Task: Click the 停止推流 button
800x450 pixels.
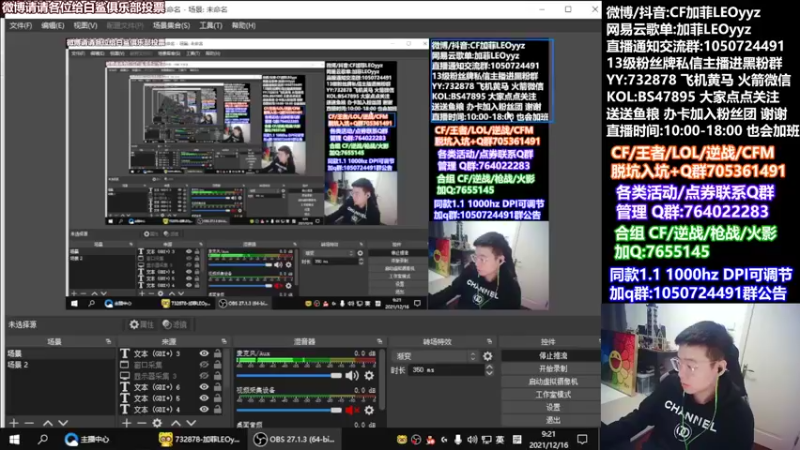Action: (553, 355)
